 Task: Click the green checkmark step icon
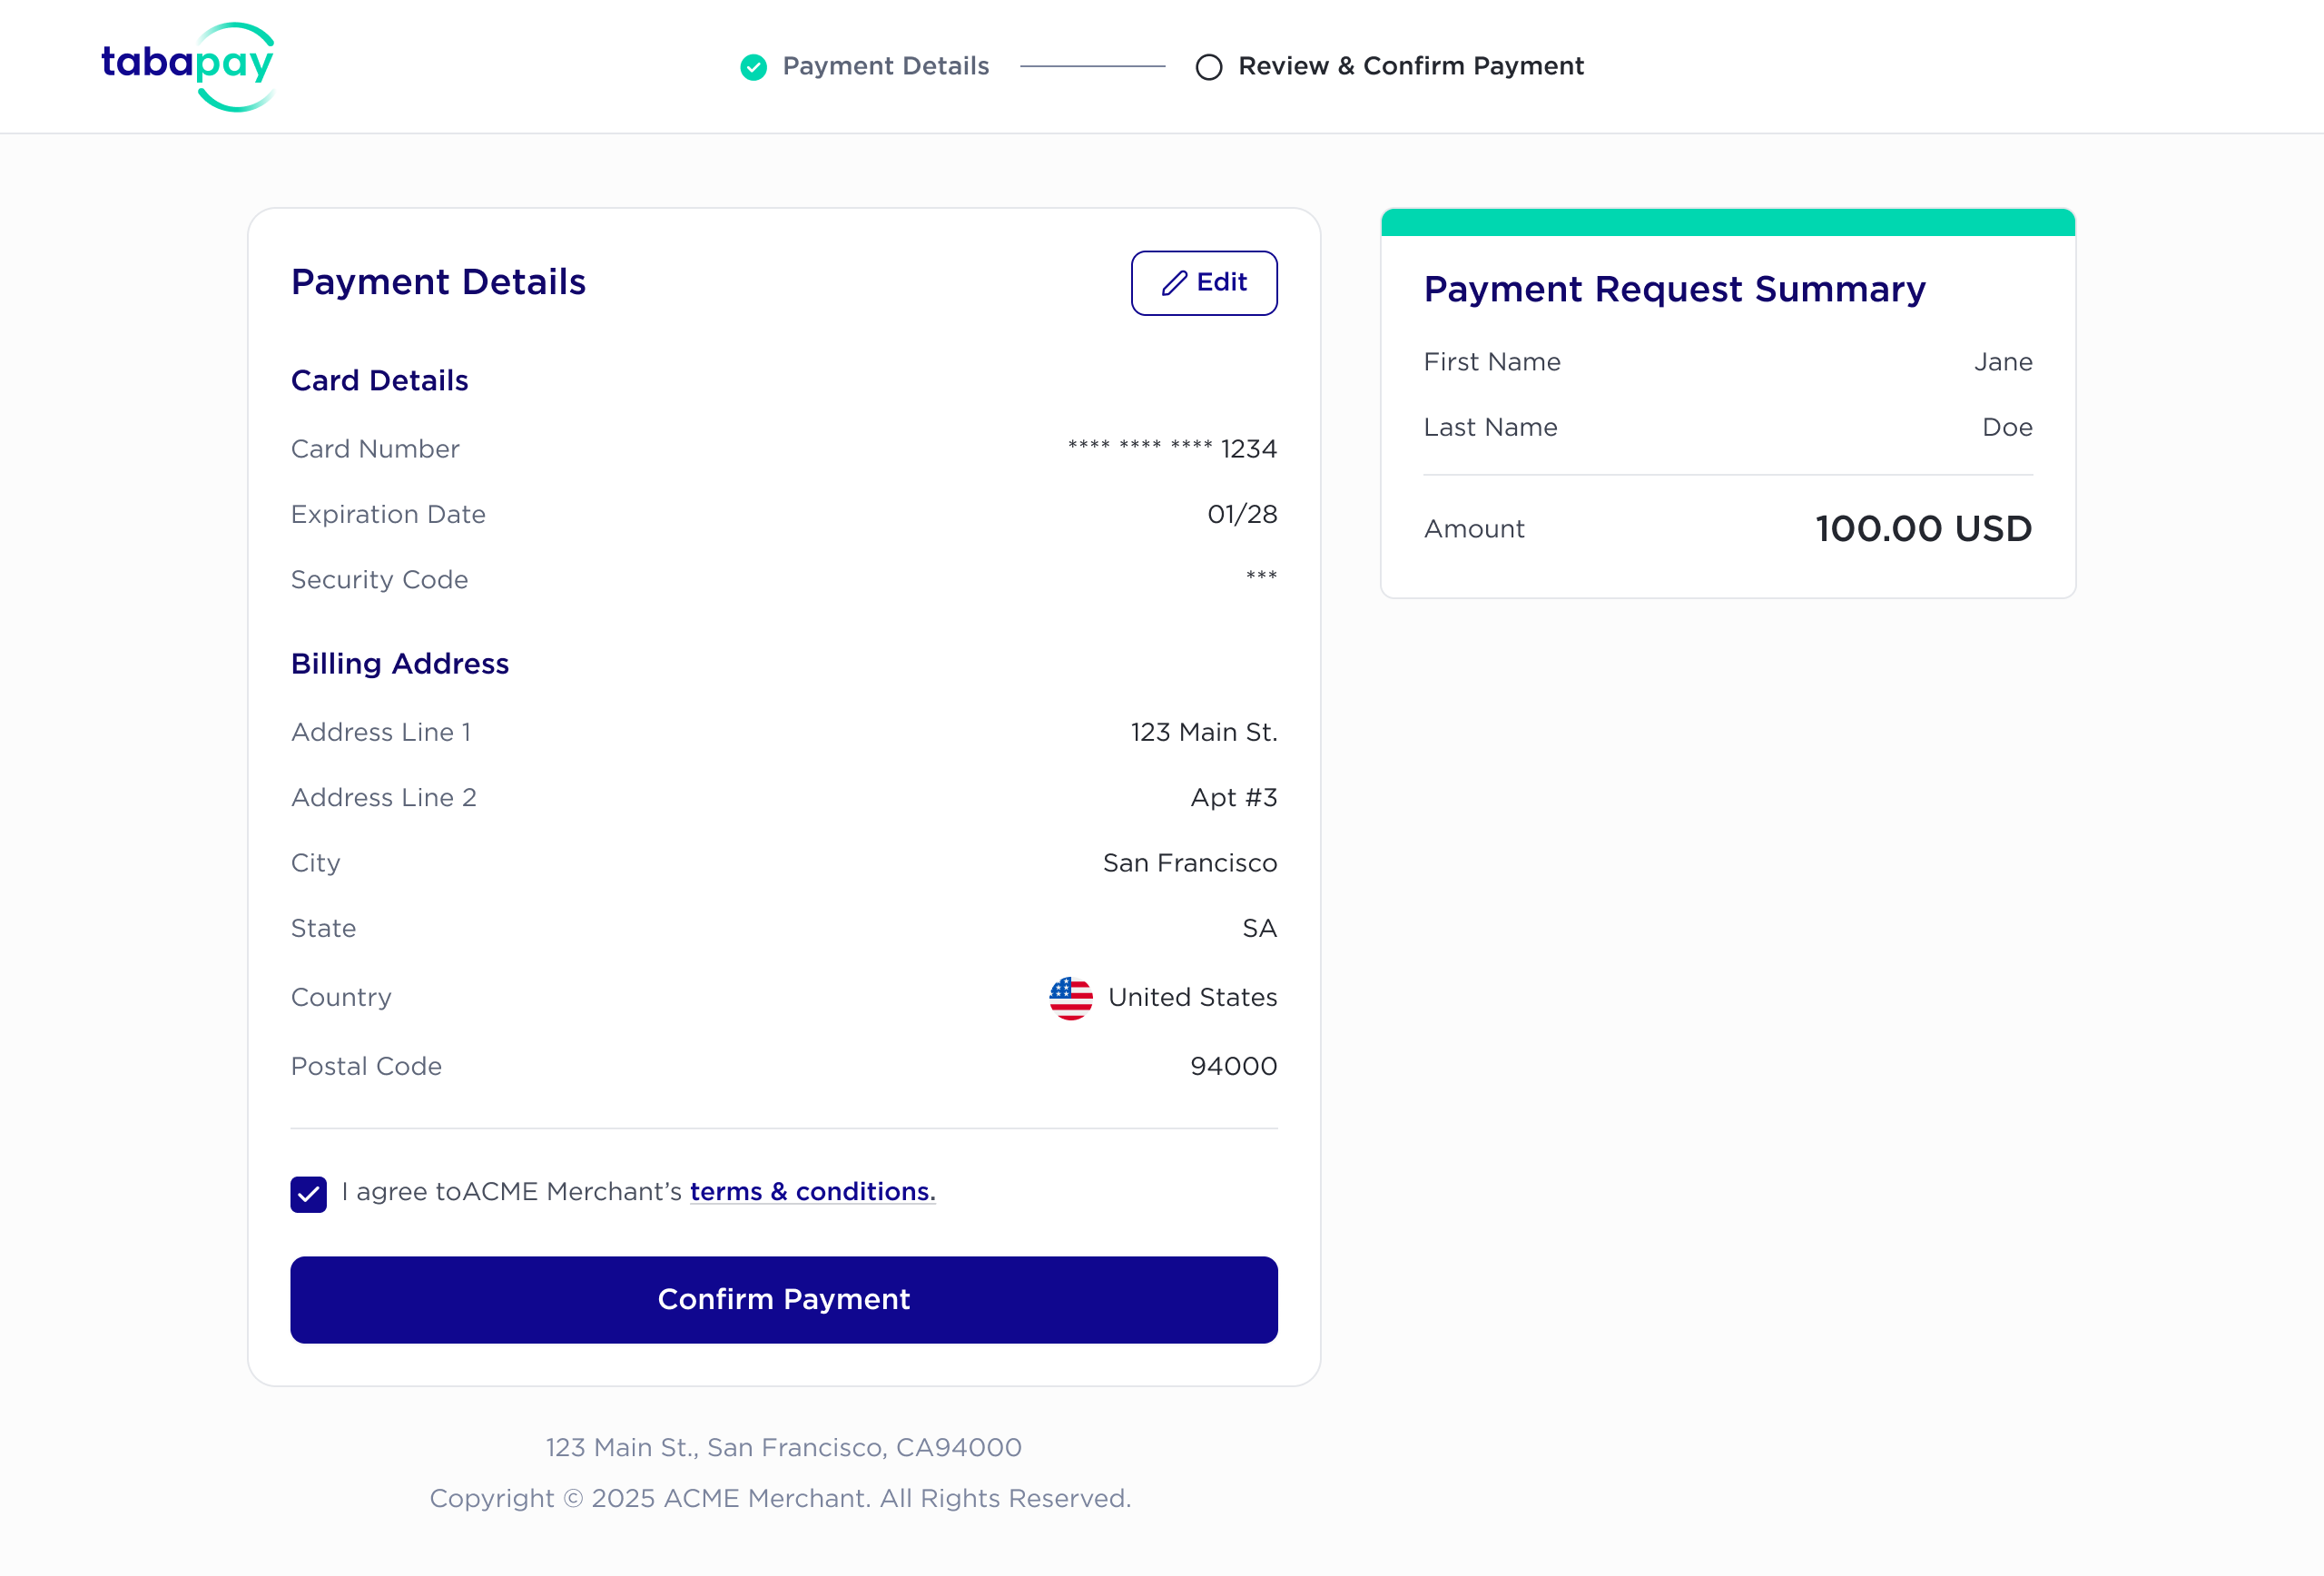click(753, 67)
